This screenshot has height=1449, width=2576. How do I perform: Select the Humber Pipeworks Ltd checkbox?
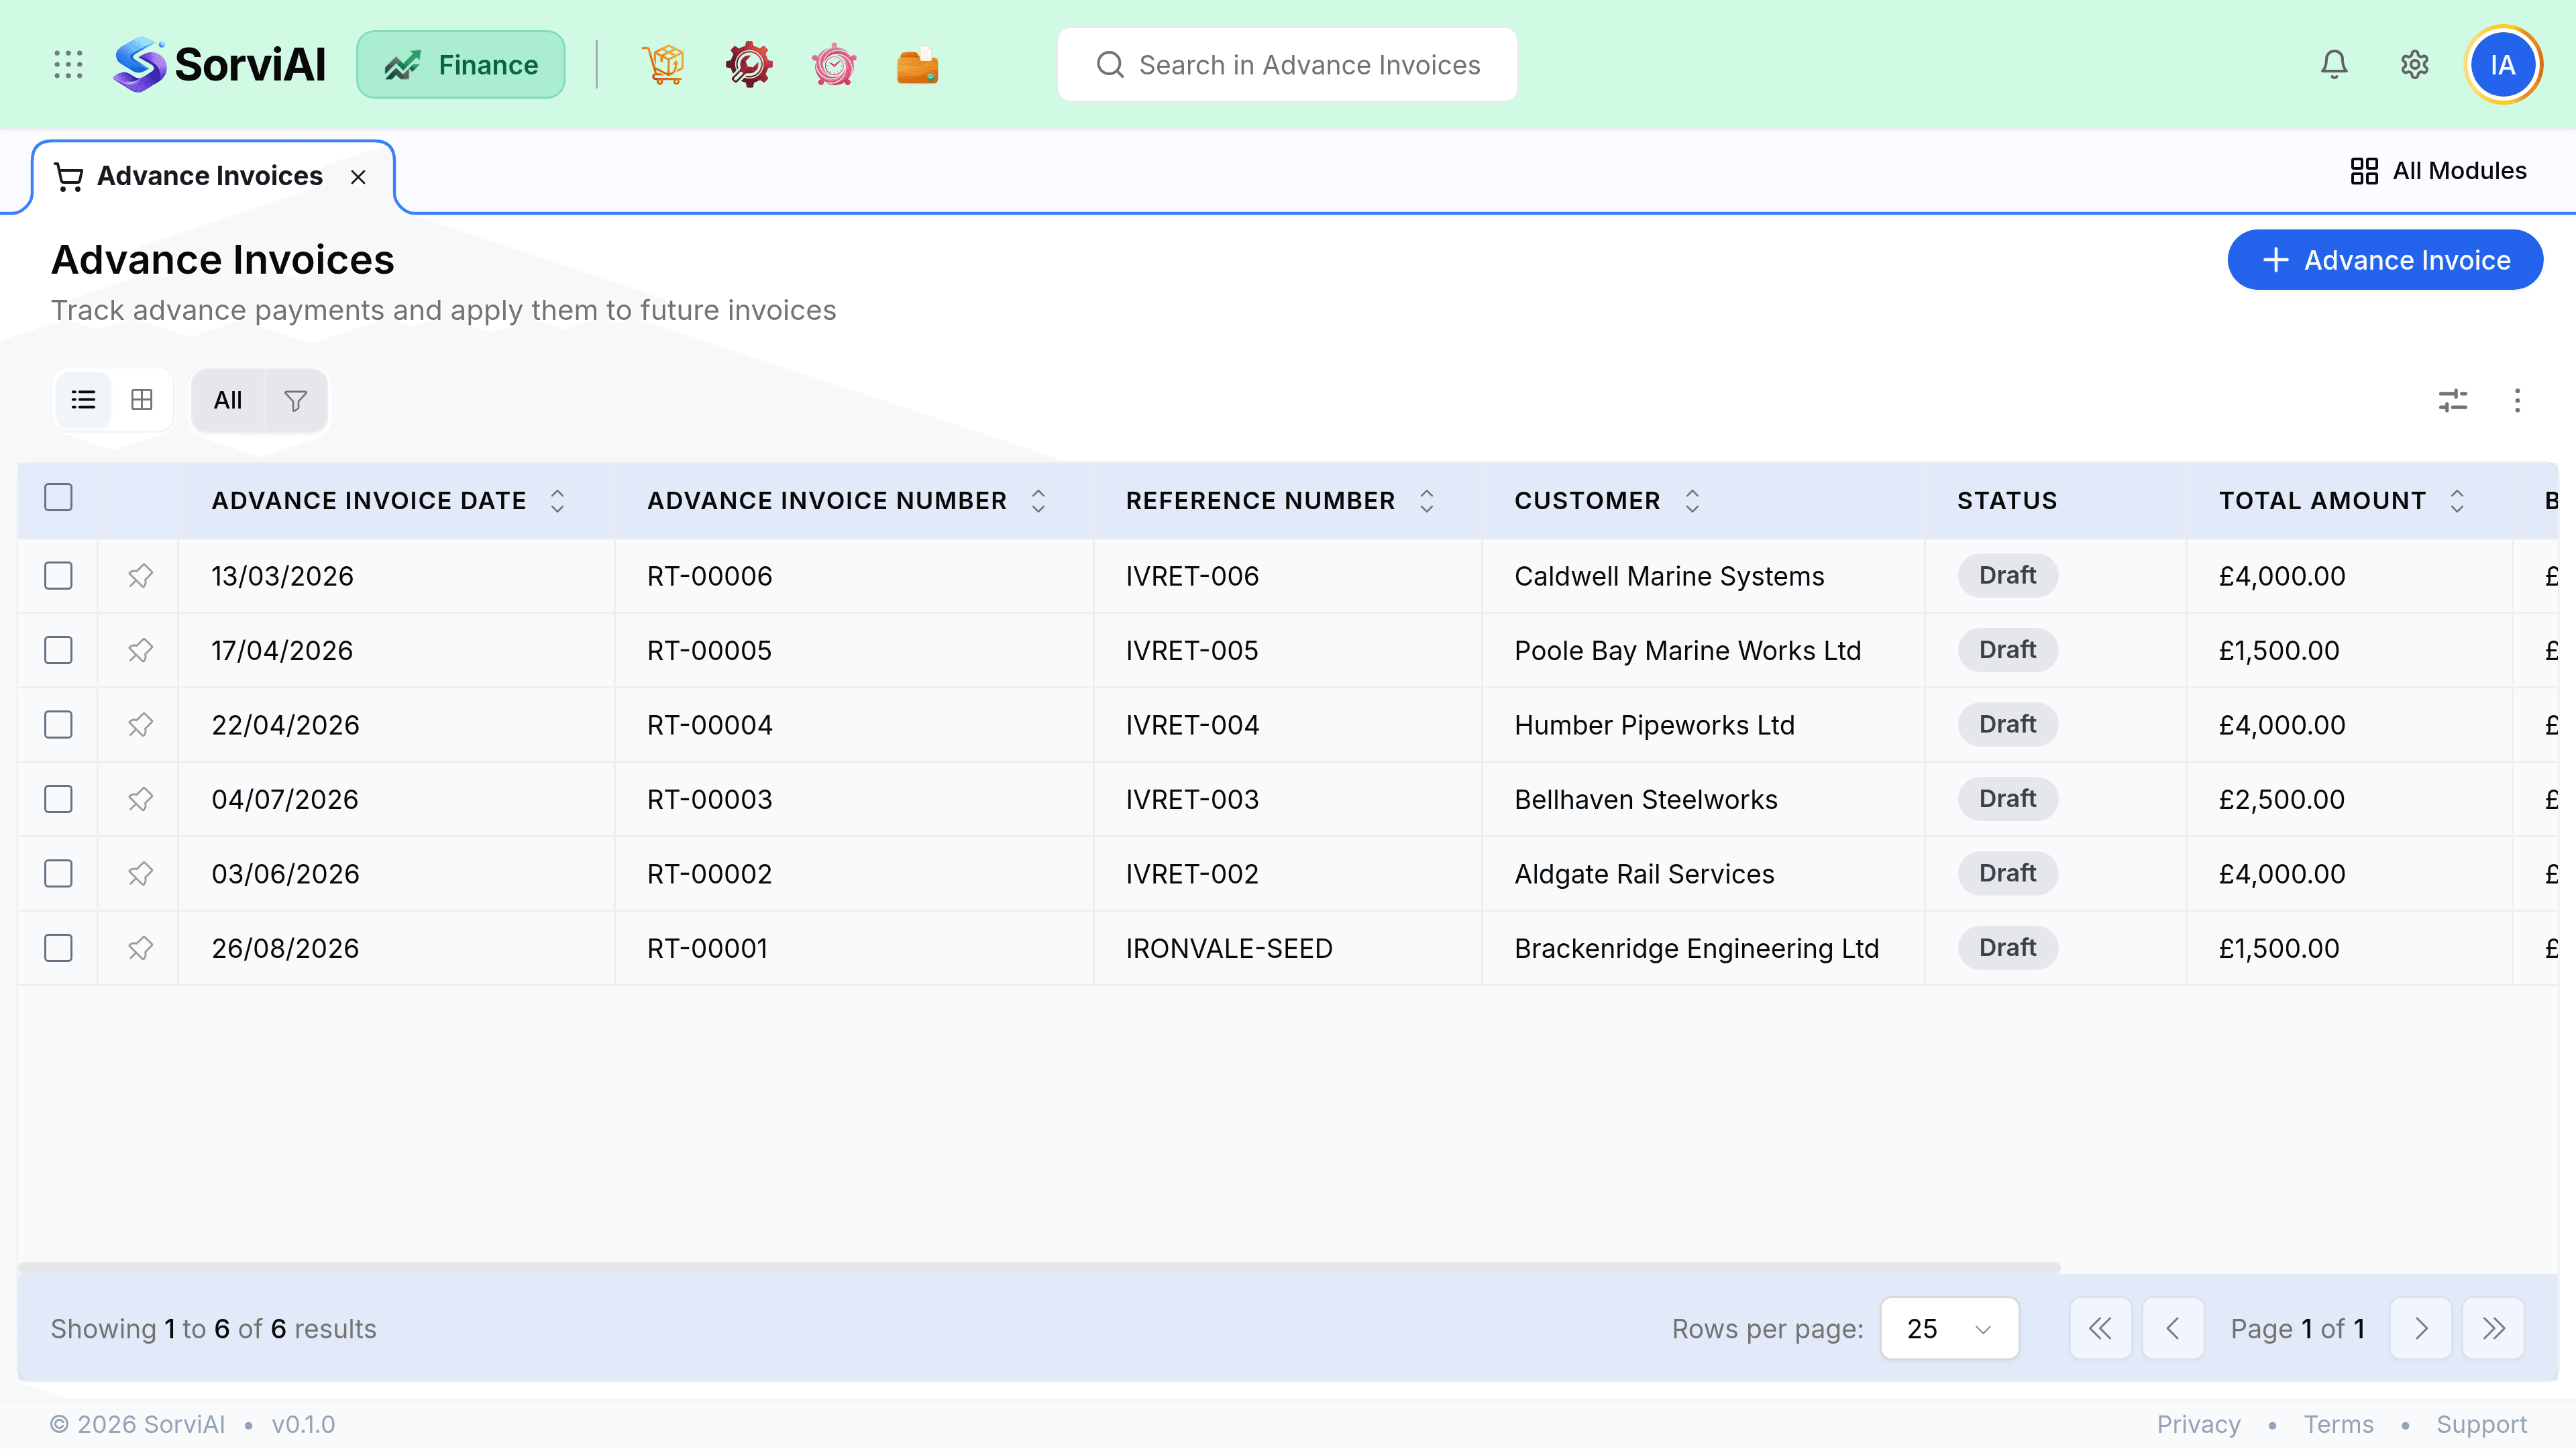click(59, 725)
